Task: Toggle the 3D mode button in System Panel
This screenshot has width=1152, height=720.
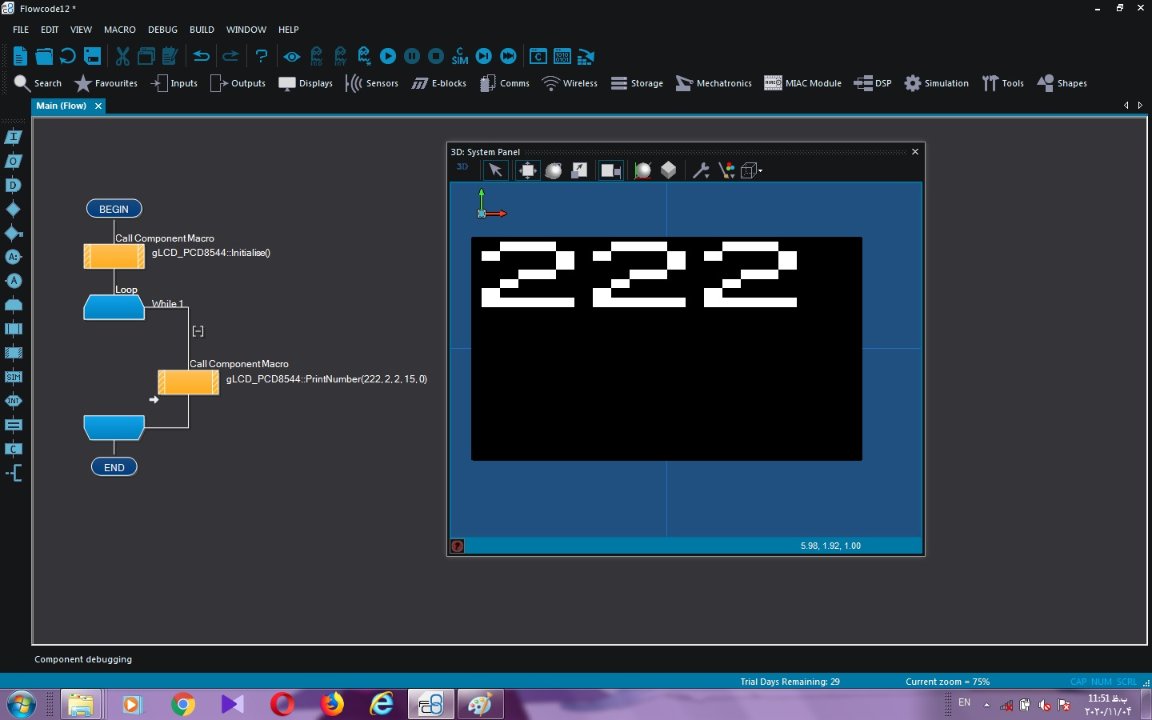Action: coord(462,167)
